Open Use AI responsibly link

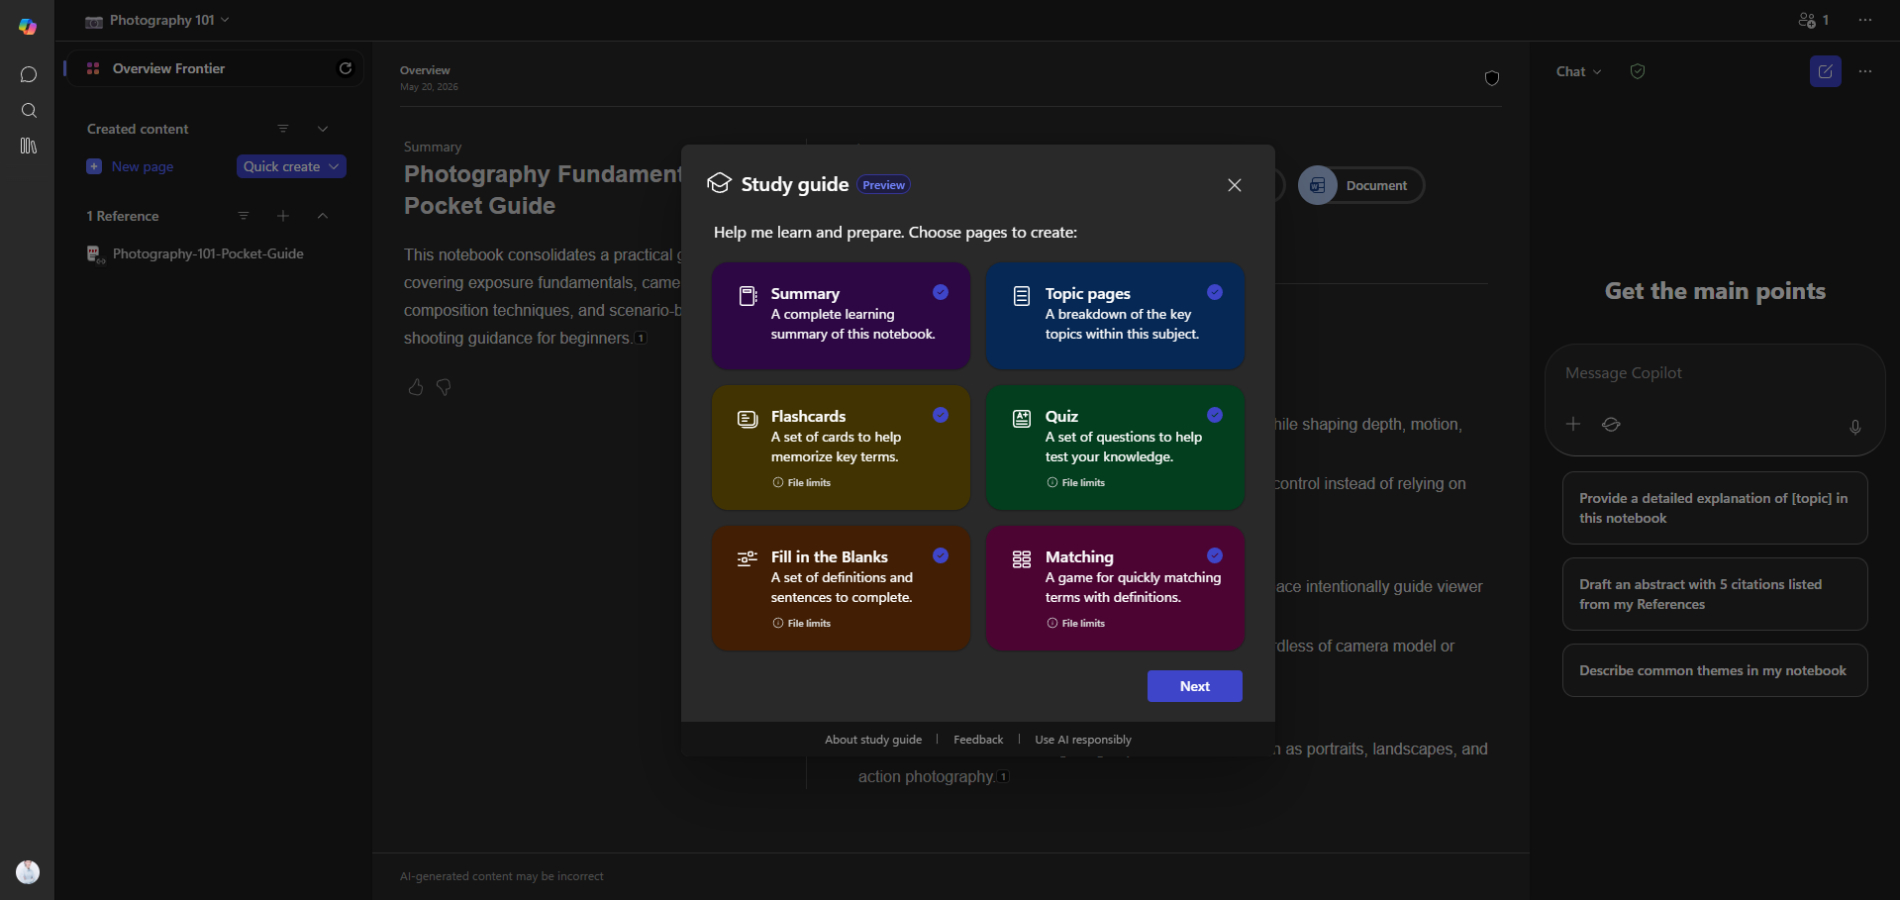click(x=1083, y=740)
